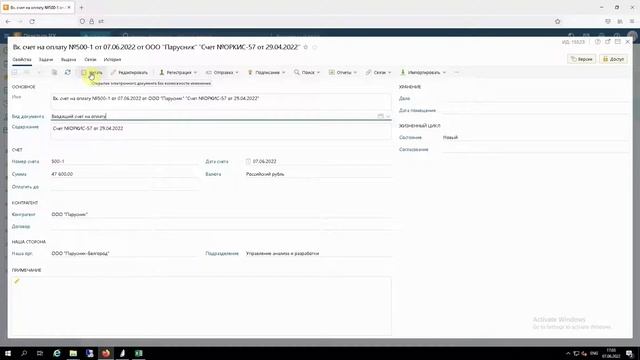This screenshot has width=640, height=360.
Task: Switch to the История tab
Action: [112, 60]
